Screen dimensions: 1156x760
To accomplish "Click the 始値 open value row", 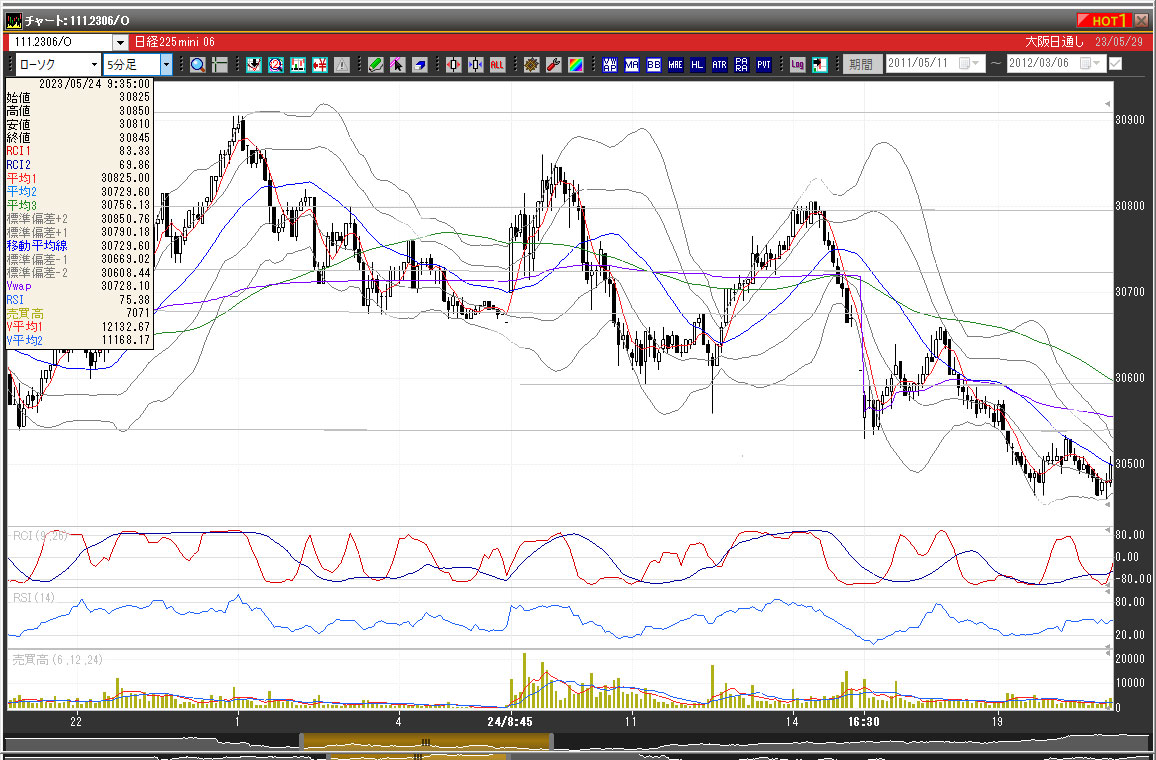I will click(x=78, y=97).
